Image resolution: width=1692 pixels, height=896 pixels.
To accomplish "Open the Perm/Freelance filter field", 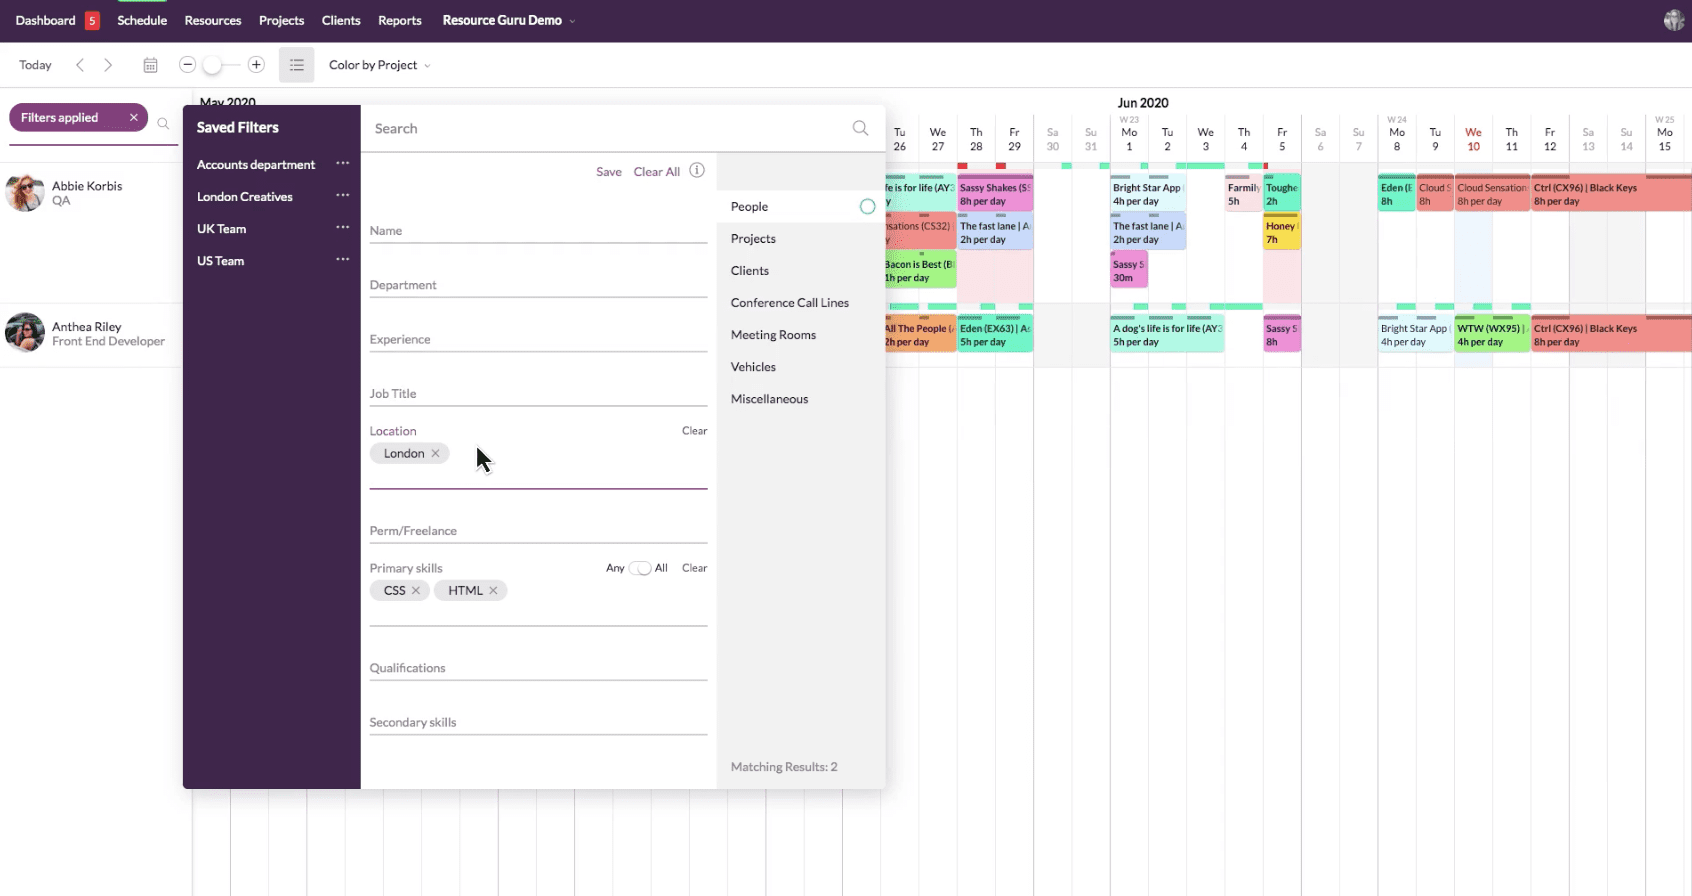I will (x=538, y=531).
